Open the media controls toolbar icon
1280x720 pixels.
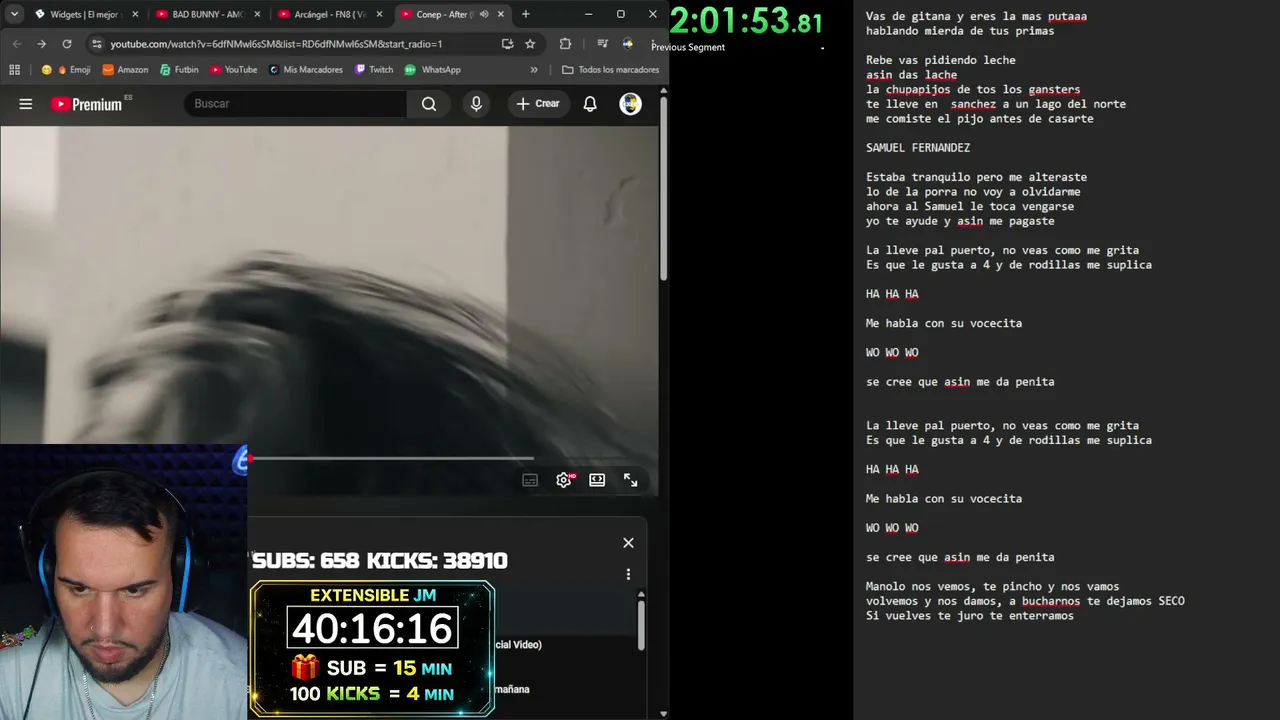602,44
